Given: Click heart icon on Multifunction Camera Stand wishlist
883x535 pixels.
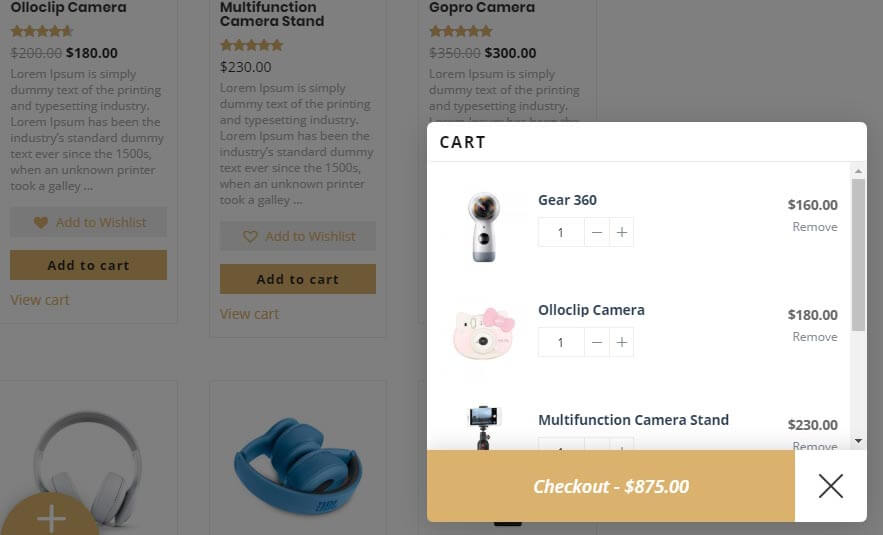Looking at the screenshot, I should click(x=250, y=236).
